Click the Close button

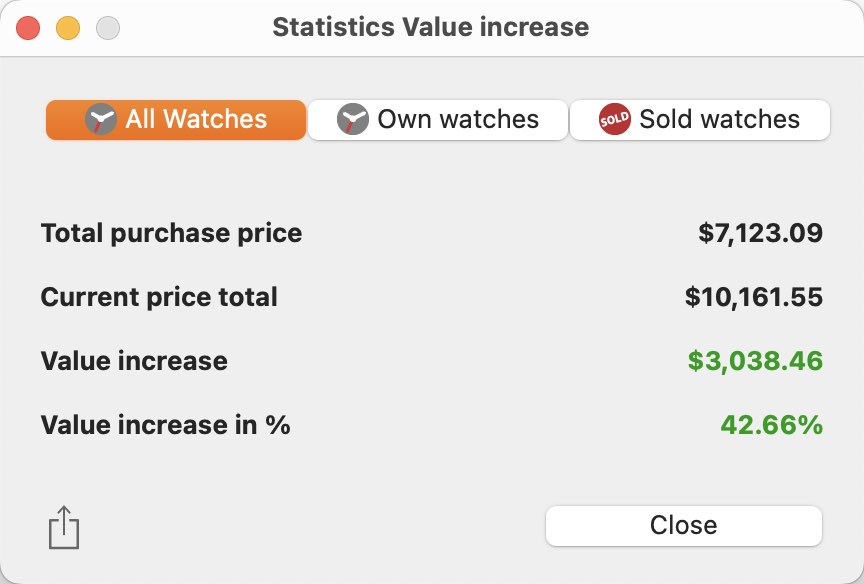point(684,526)
